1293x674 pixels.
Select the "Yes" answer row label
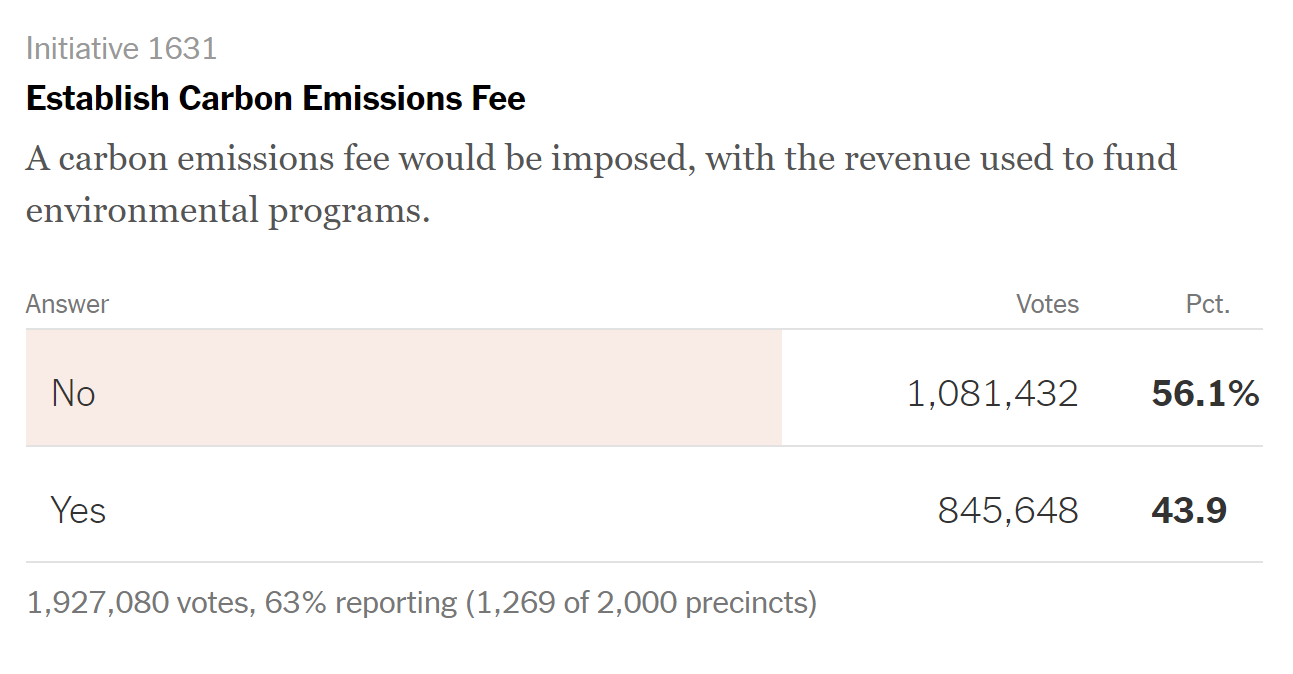pos(78,510)
